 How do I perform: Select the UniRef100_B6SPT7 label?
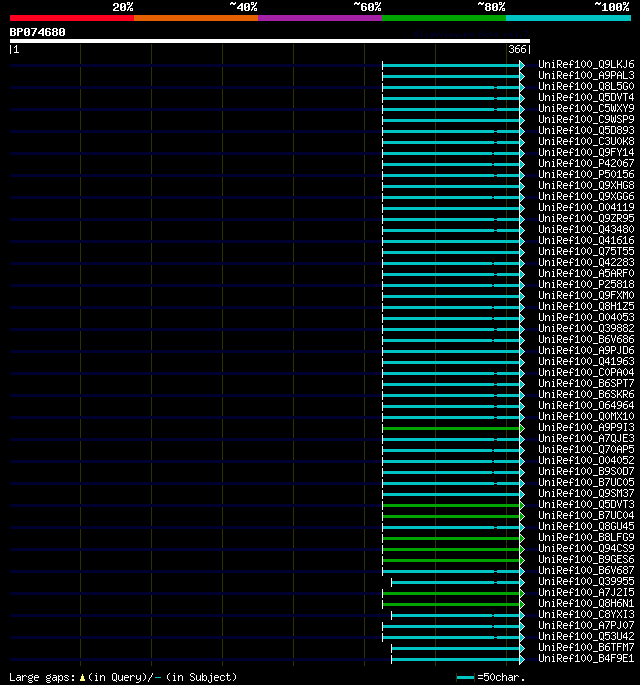tap(586, 384)
